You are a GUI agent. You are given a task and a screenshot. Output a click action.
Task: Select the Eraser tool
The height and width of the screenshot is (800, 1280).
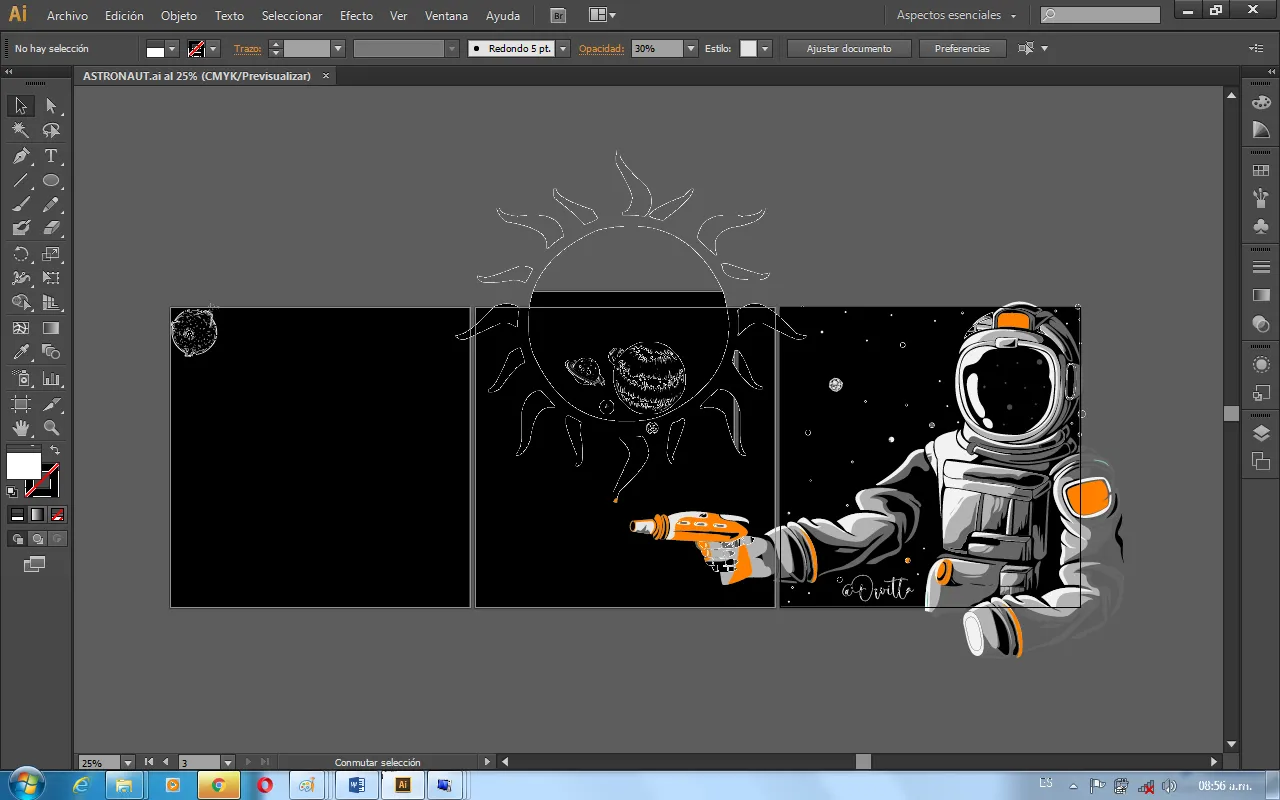pos(51,229)
